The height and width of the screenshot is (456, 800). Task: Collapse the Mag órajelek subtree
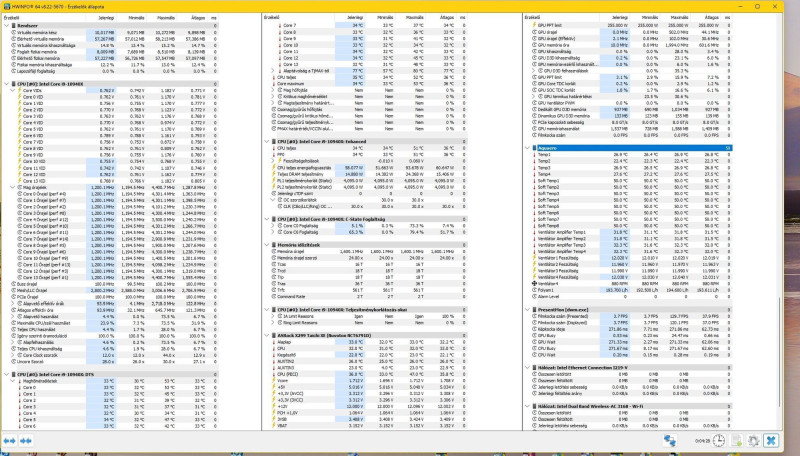point(13,188)
